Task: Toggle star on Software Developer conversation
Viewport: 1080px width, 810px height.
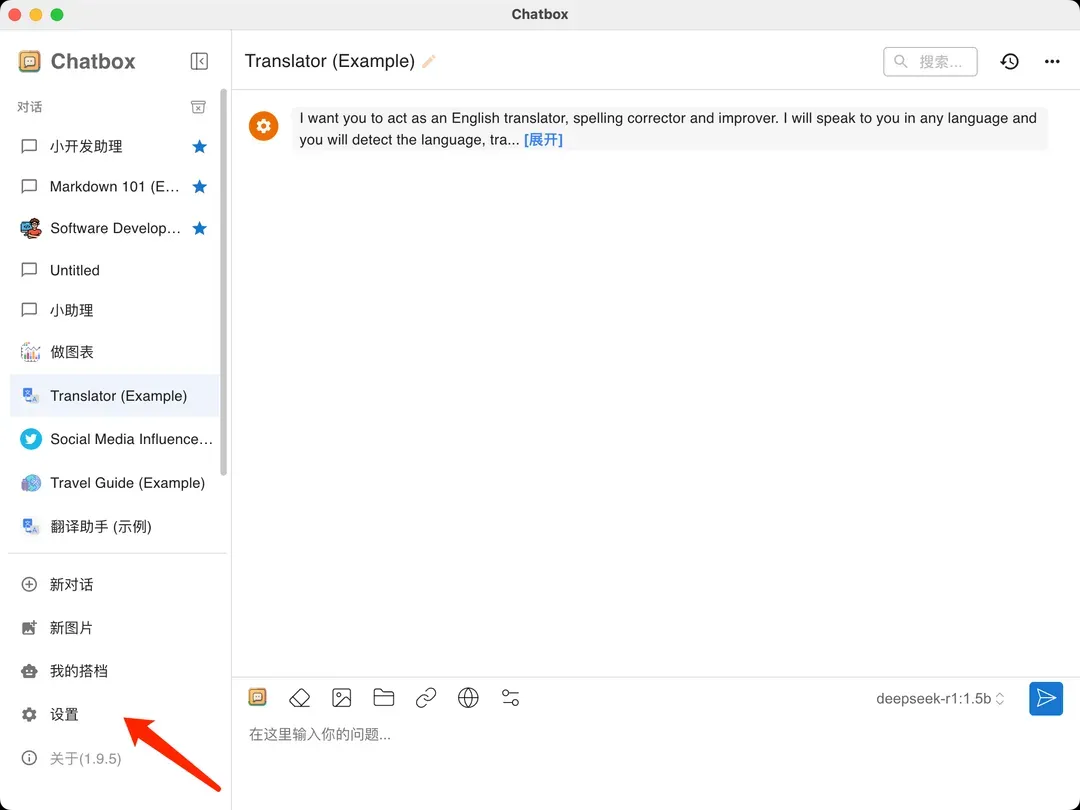Action: coord(200,228)
